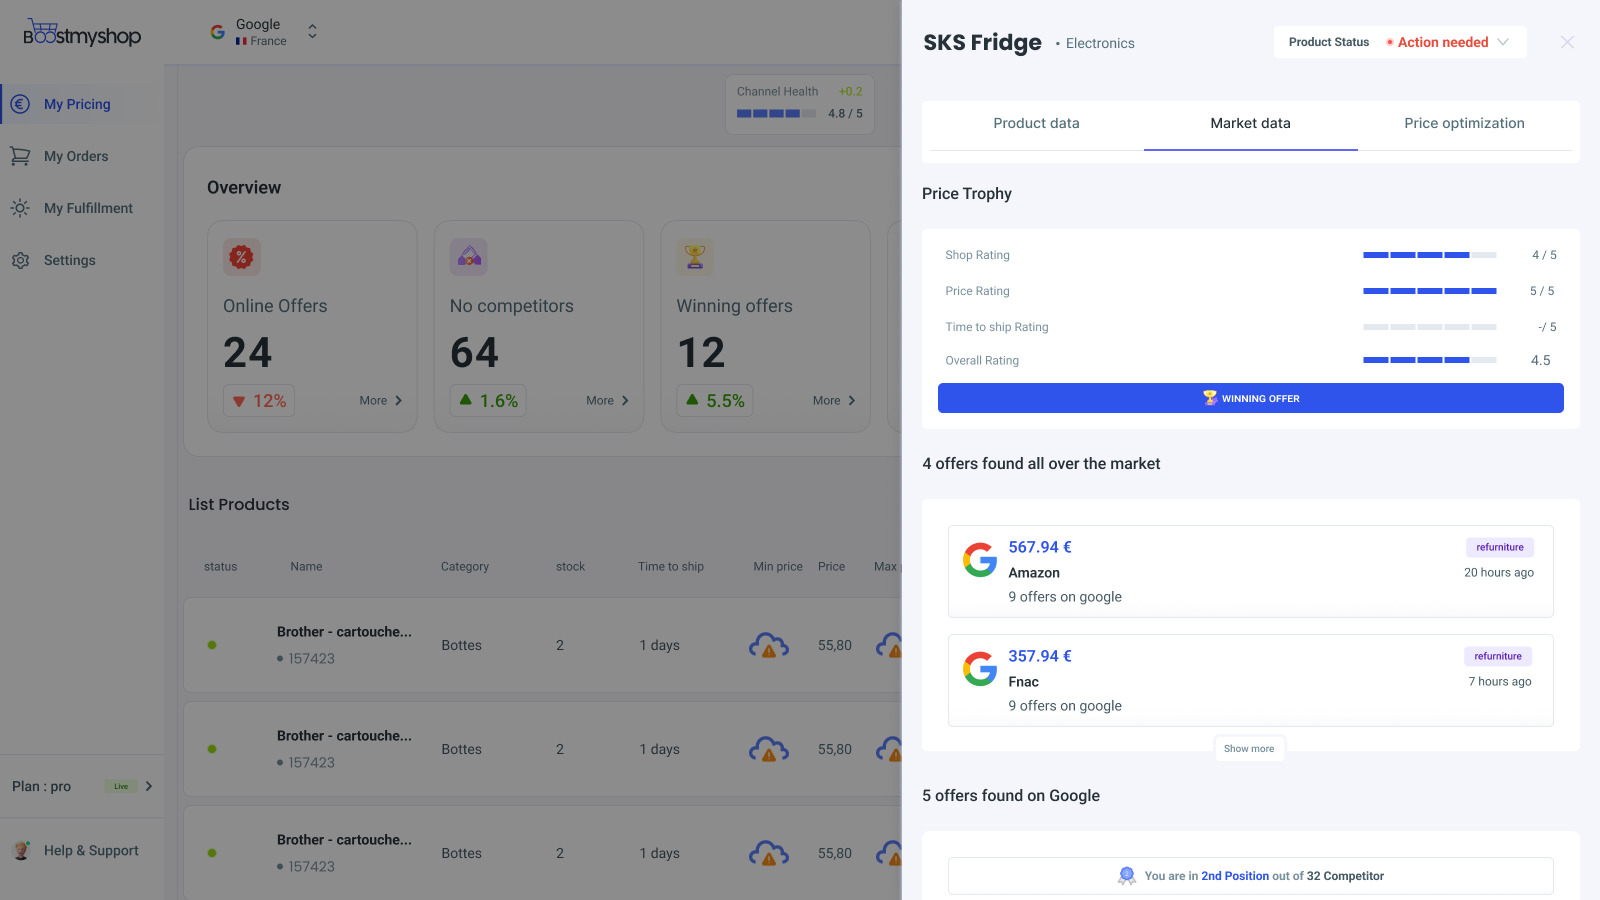This screenshot has width=1600, height=900.
Task: Open More on the Online Offers card
Action: point(381,401)
